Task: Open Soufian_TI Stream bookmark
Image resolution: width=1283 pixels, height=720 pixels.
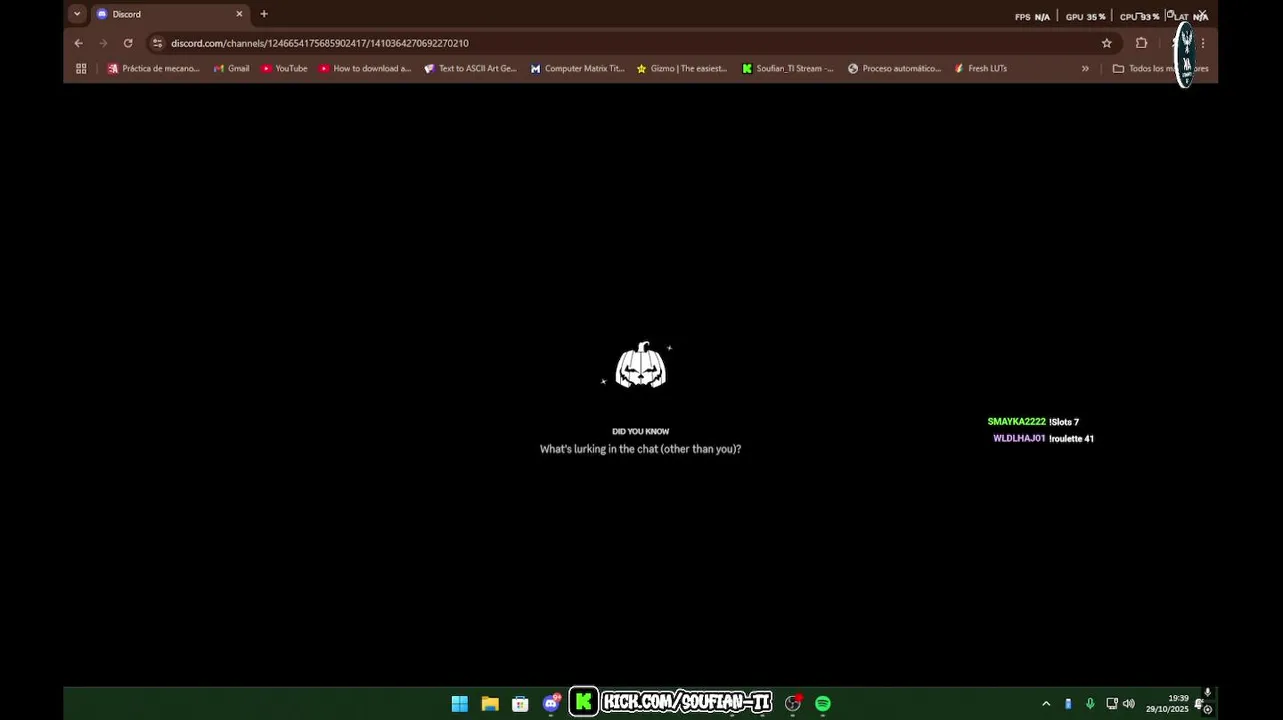Action: (787, 69)
